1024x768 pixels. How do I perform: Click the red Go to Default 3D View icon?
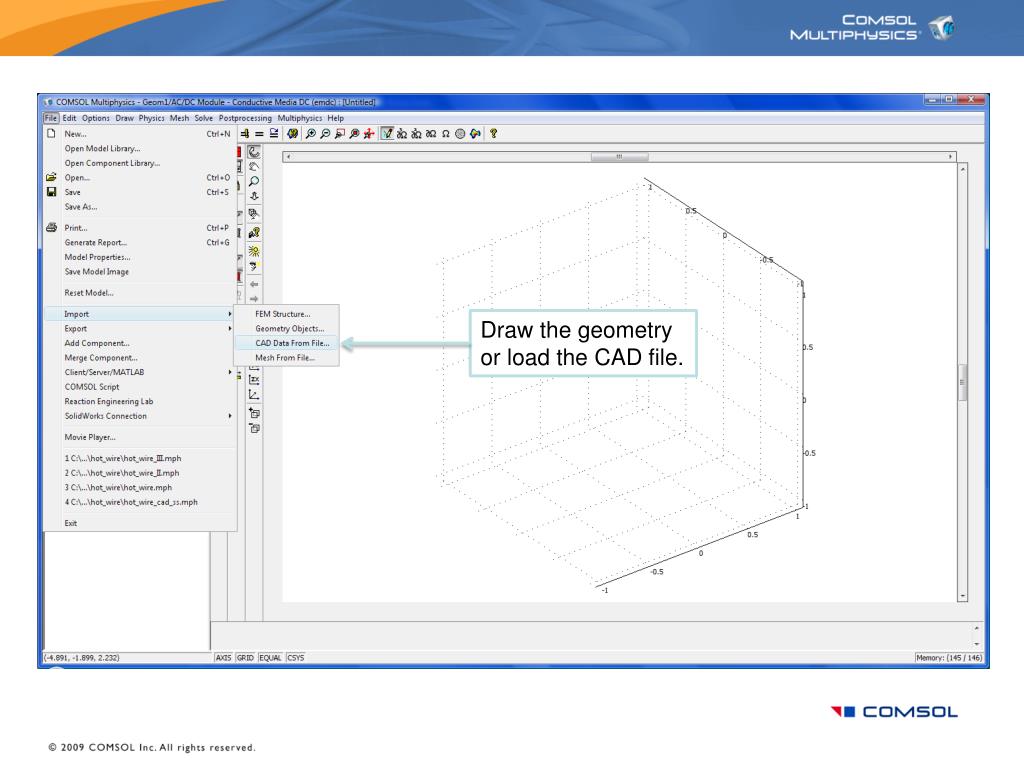coord(369,134)
